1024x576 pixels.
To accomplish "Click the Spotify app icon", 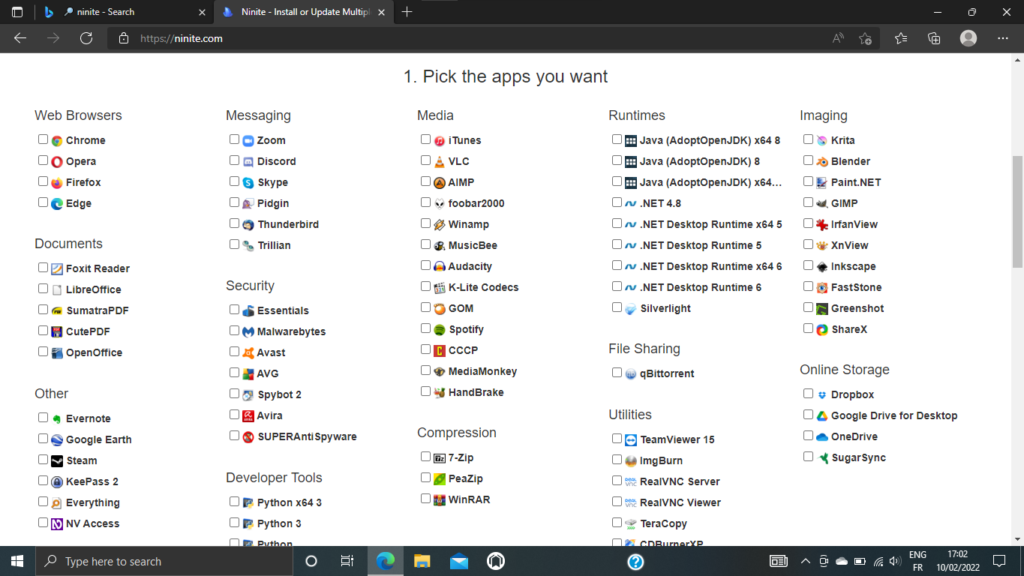I will pos(440,330).
